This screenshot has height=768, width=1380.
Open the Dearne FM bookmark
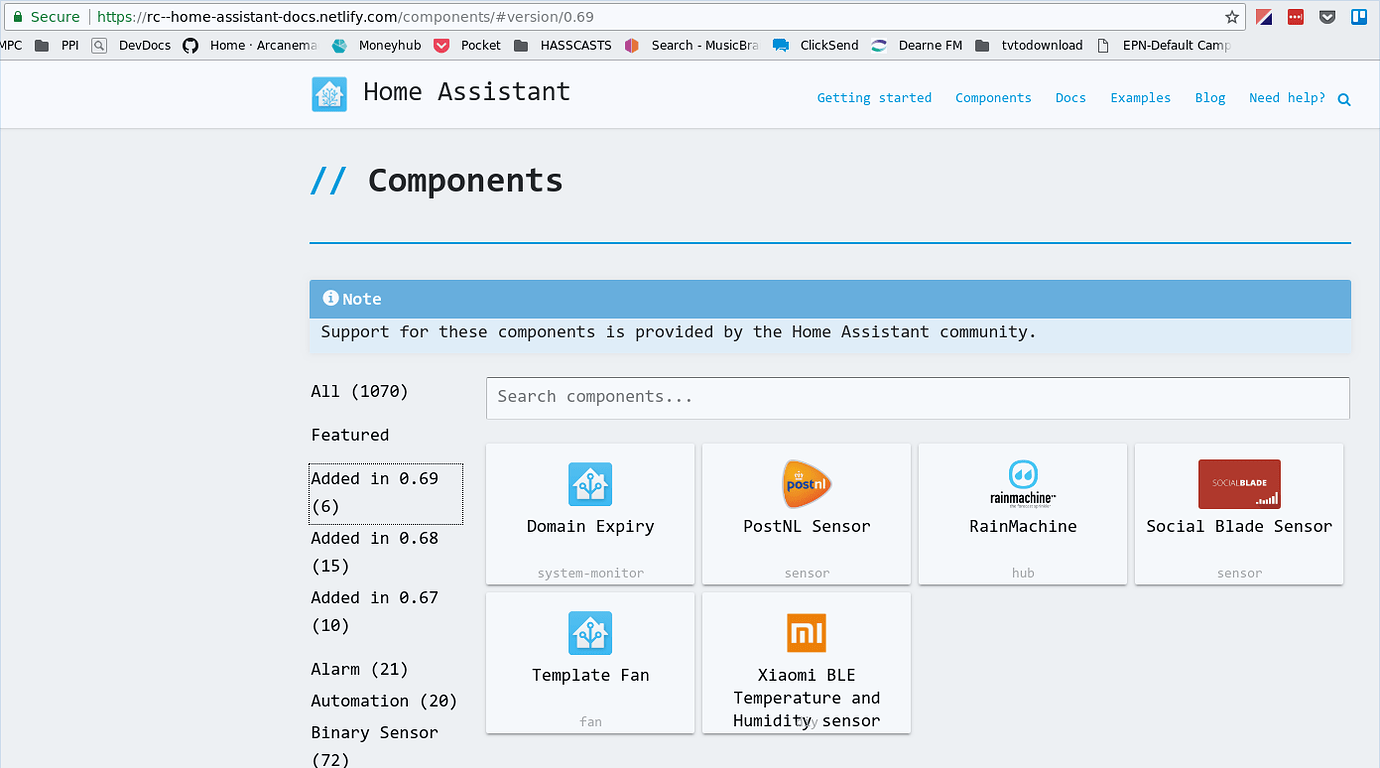(916, 45)
